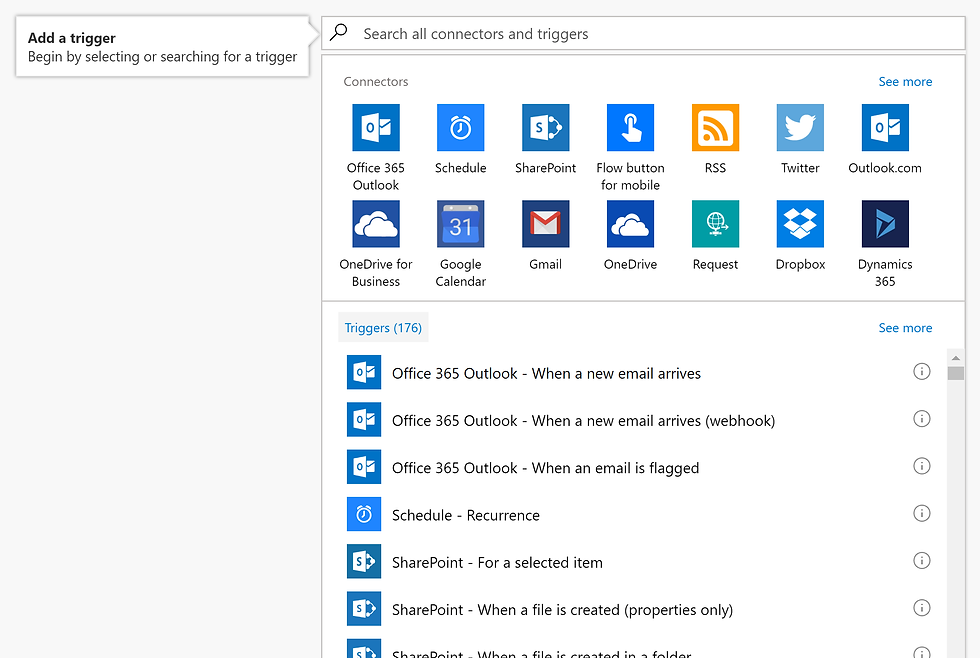The height and width of the screenshot is (658, 980).
Task: Click the search magnifier icon
Action: 339,32
